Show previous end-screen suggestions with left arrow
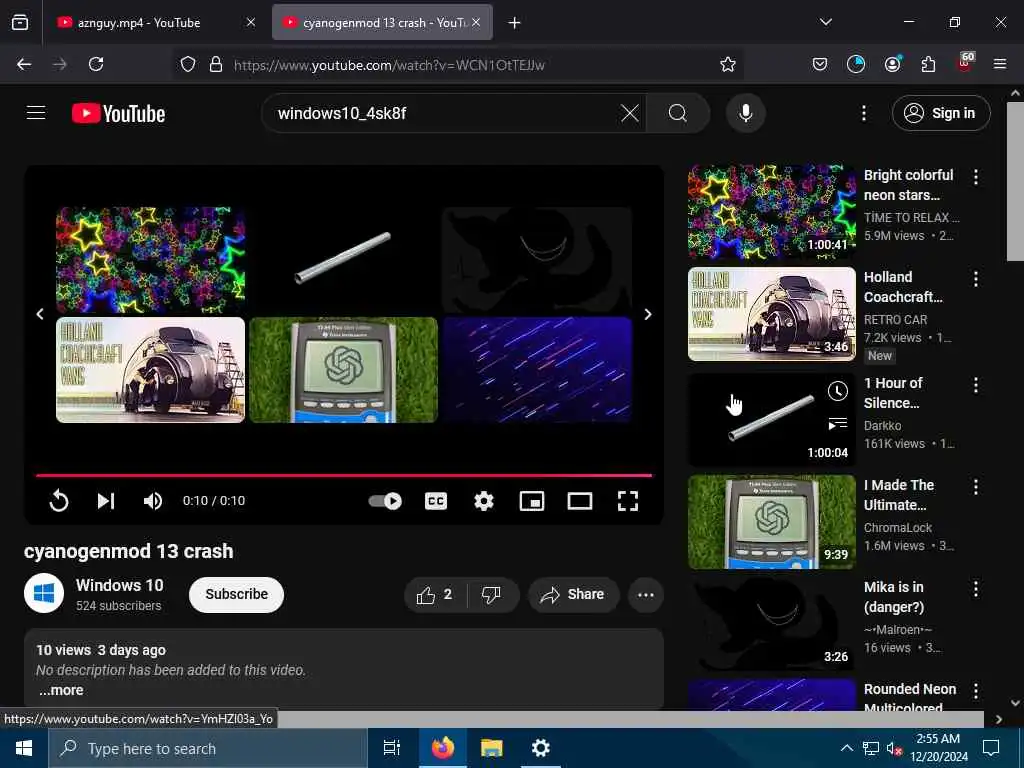This screenshot has height=768, width=1024. (x=40, y=314)
